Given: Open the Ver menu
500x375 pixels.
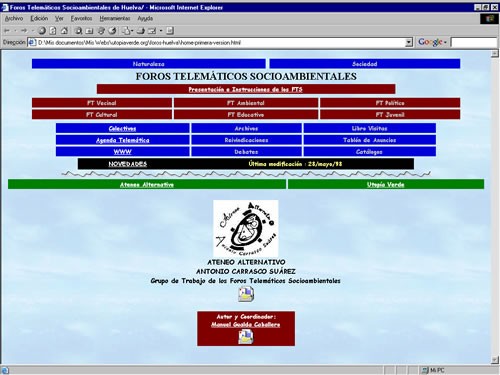Looking at the screenshot, I should point(59,19).
